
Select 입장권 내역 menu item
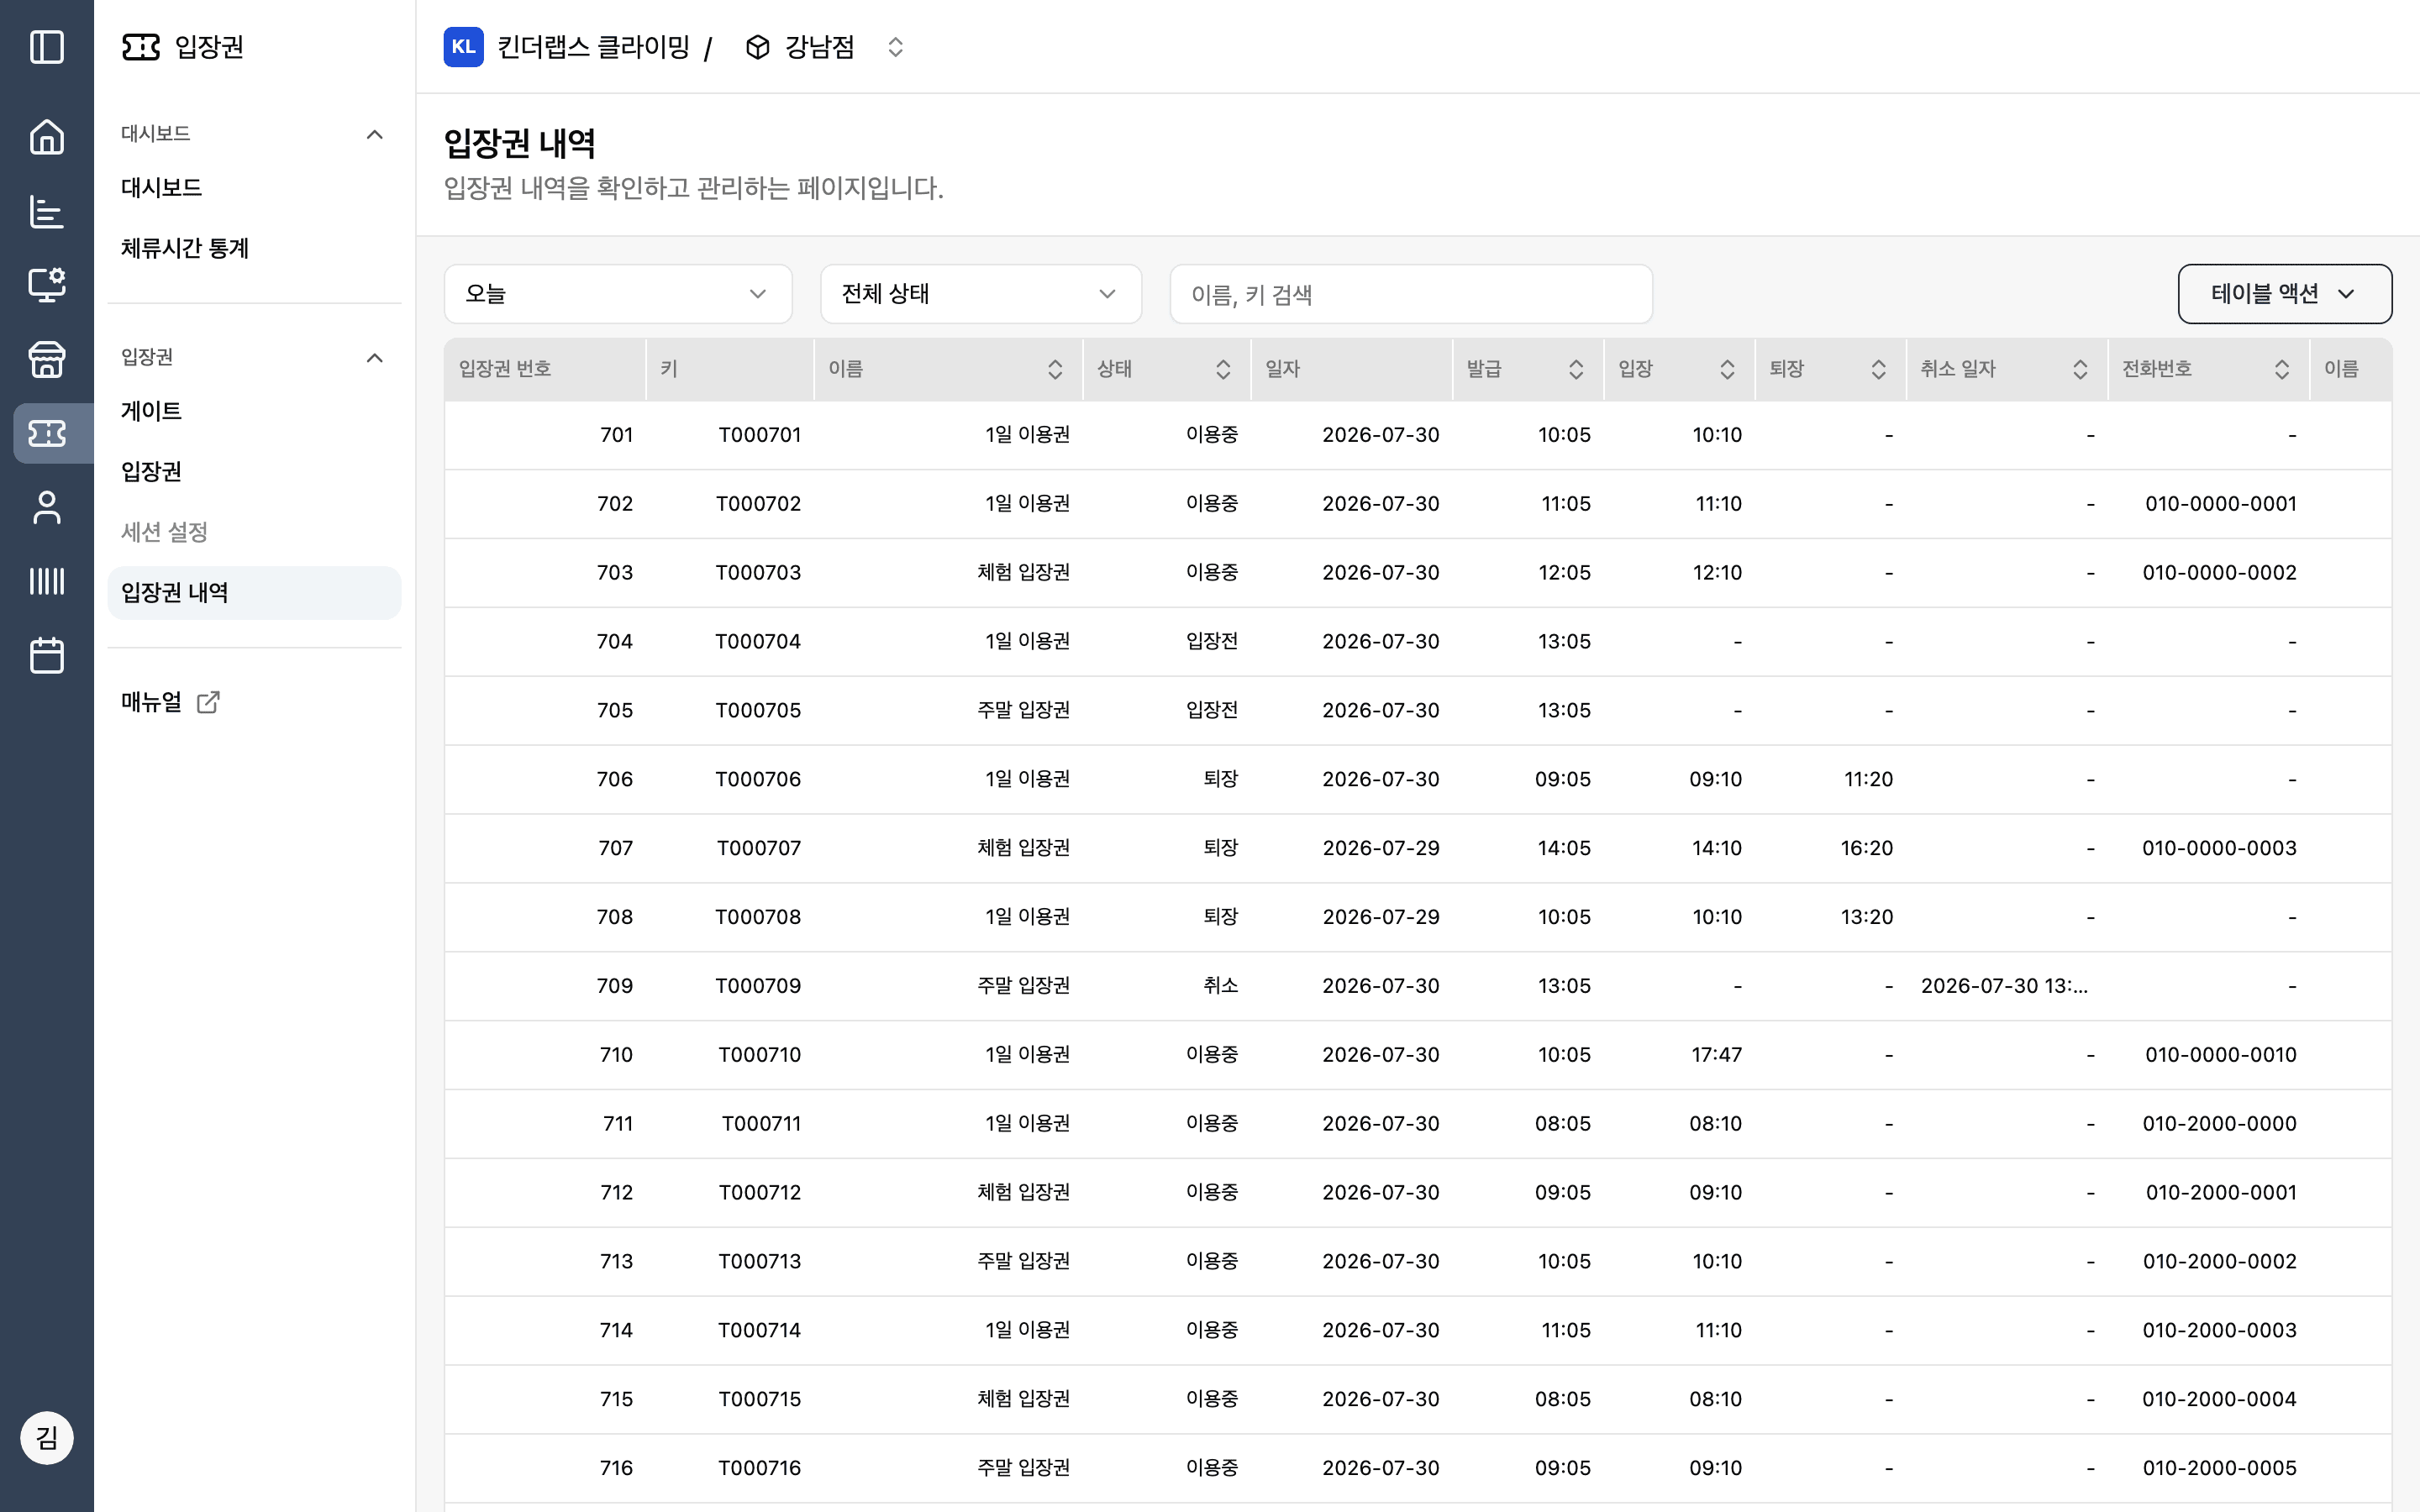tap(254, 593)
